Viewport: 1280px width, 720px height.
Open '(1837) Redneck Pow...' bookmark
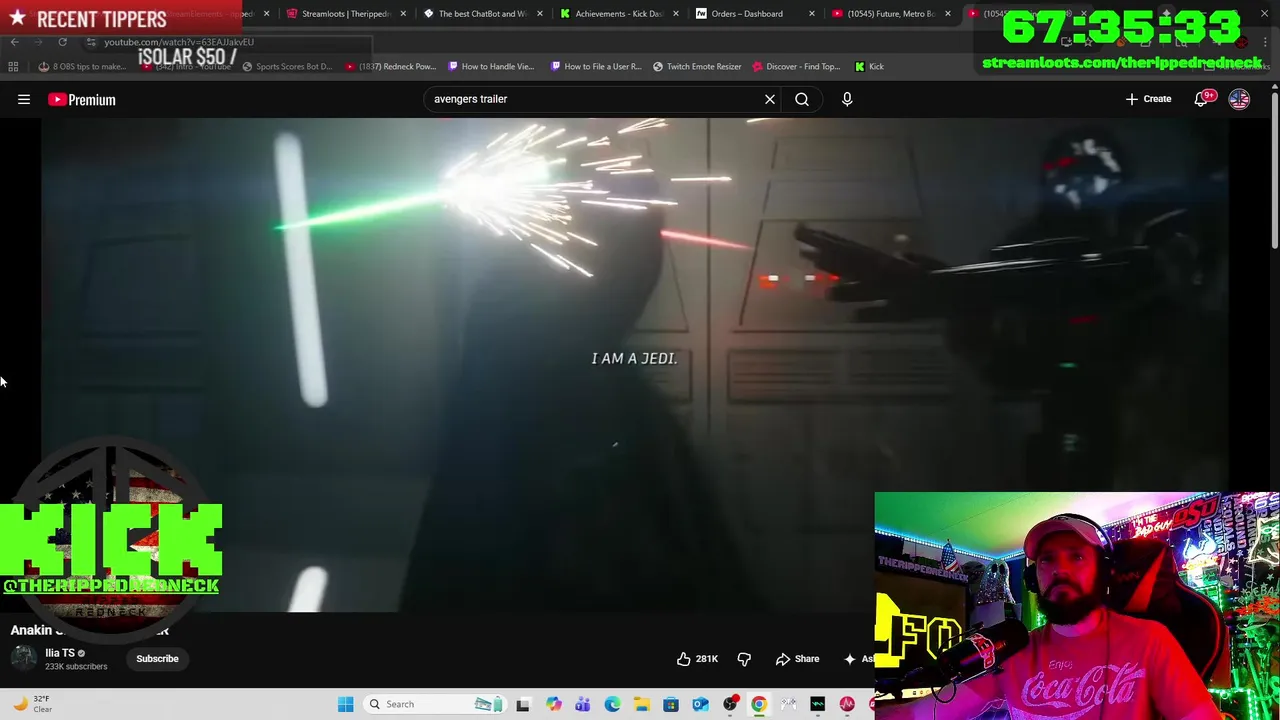tap(390, 66)
